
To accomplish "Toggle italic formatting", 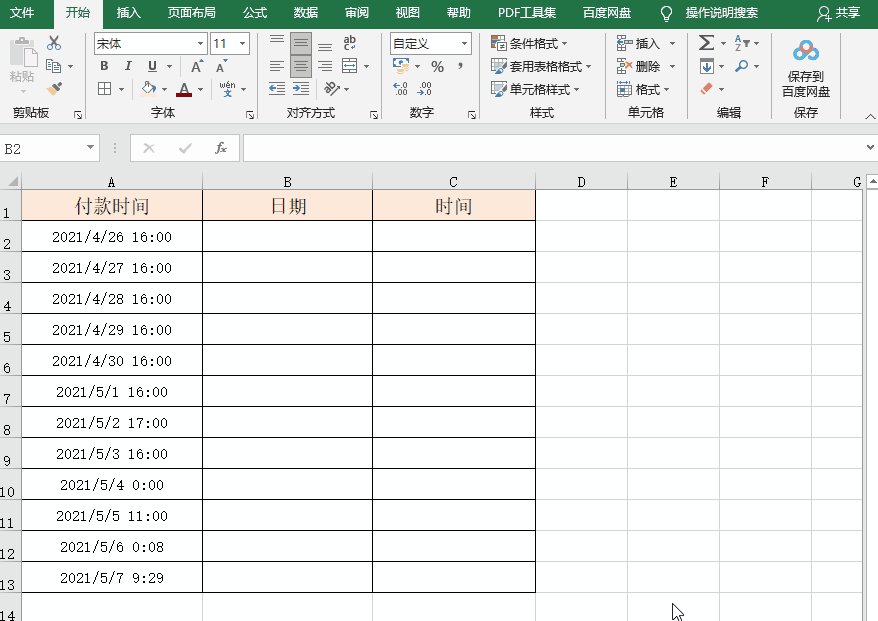I will [128, 66].
